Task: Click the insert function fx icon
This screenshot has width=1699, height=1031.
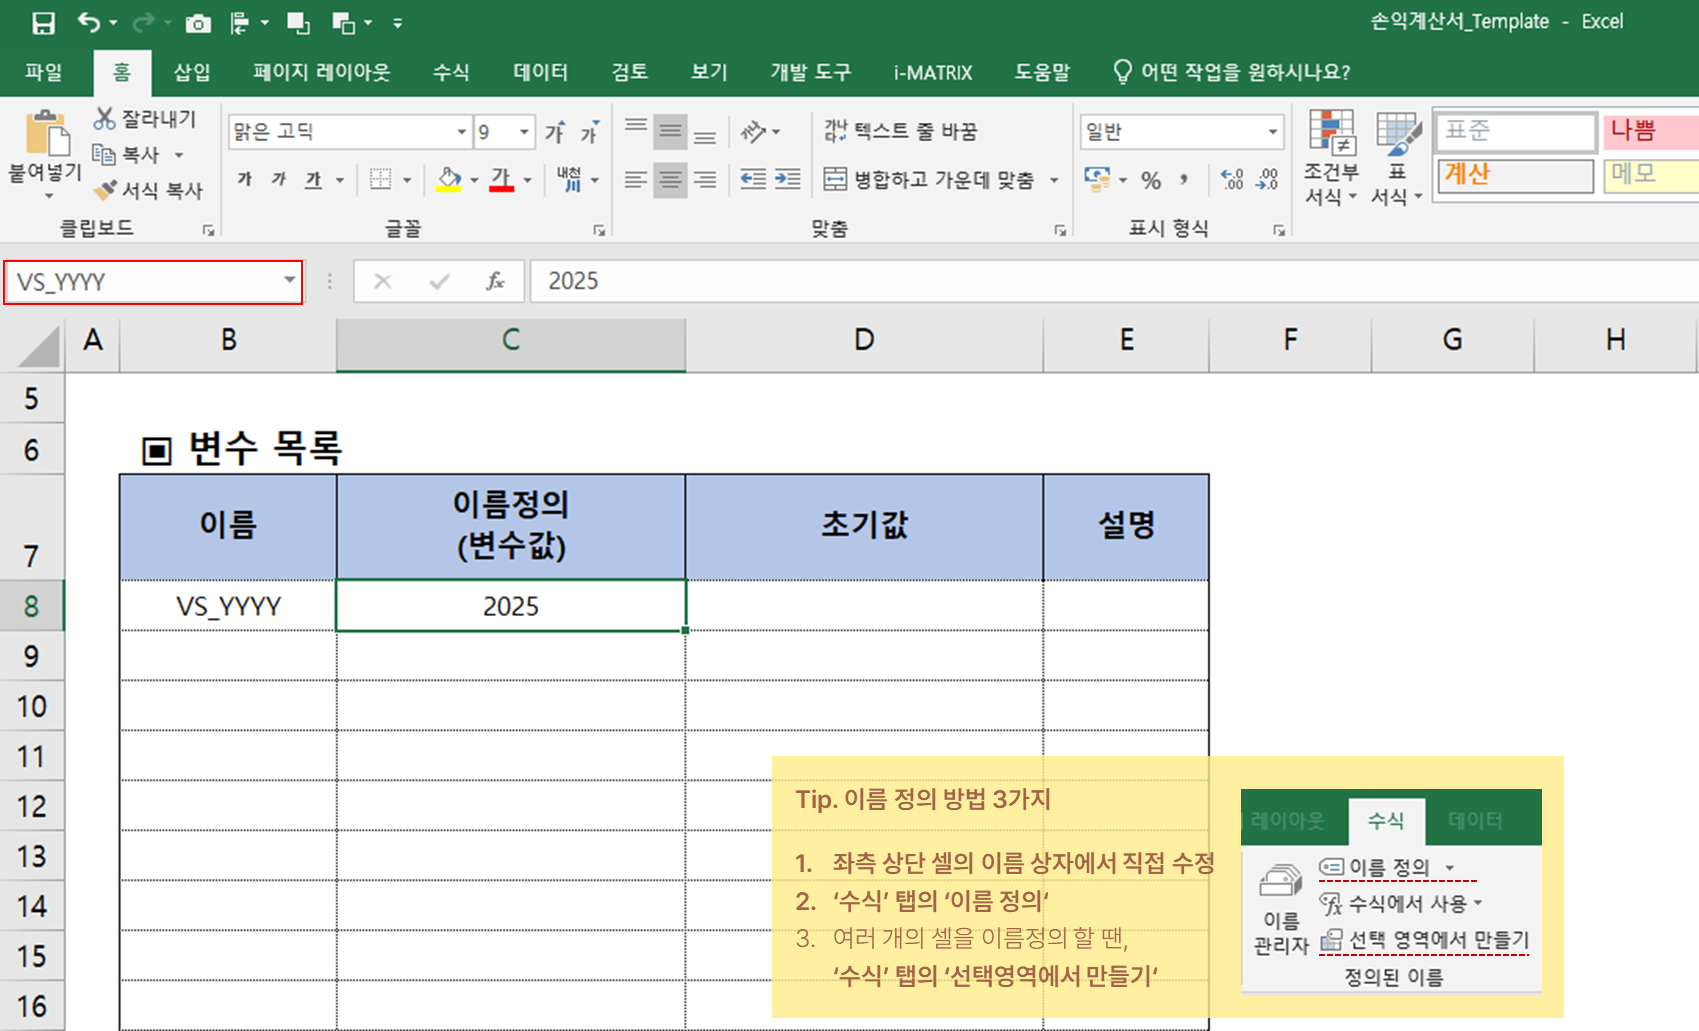Action: point(495,282)
